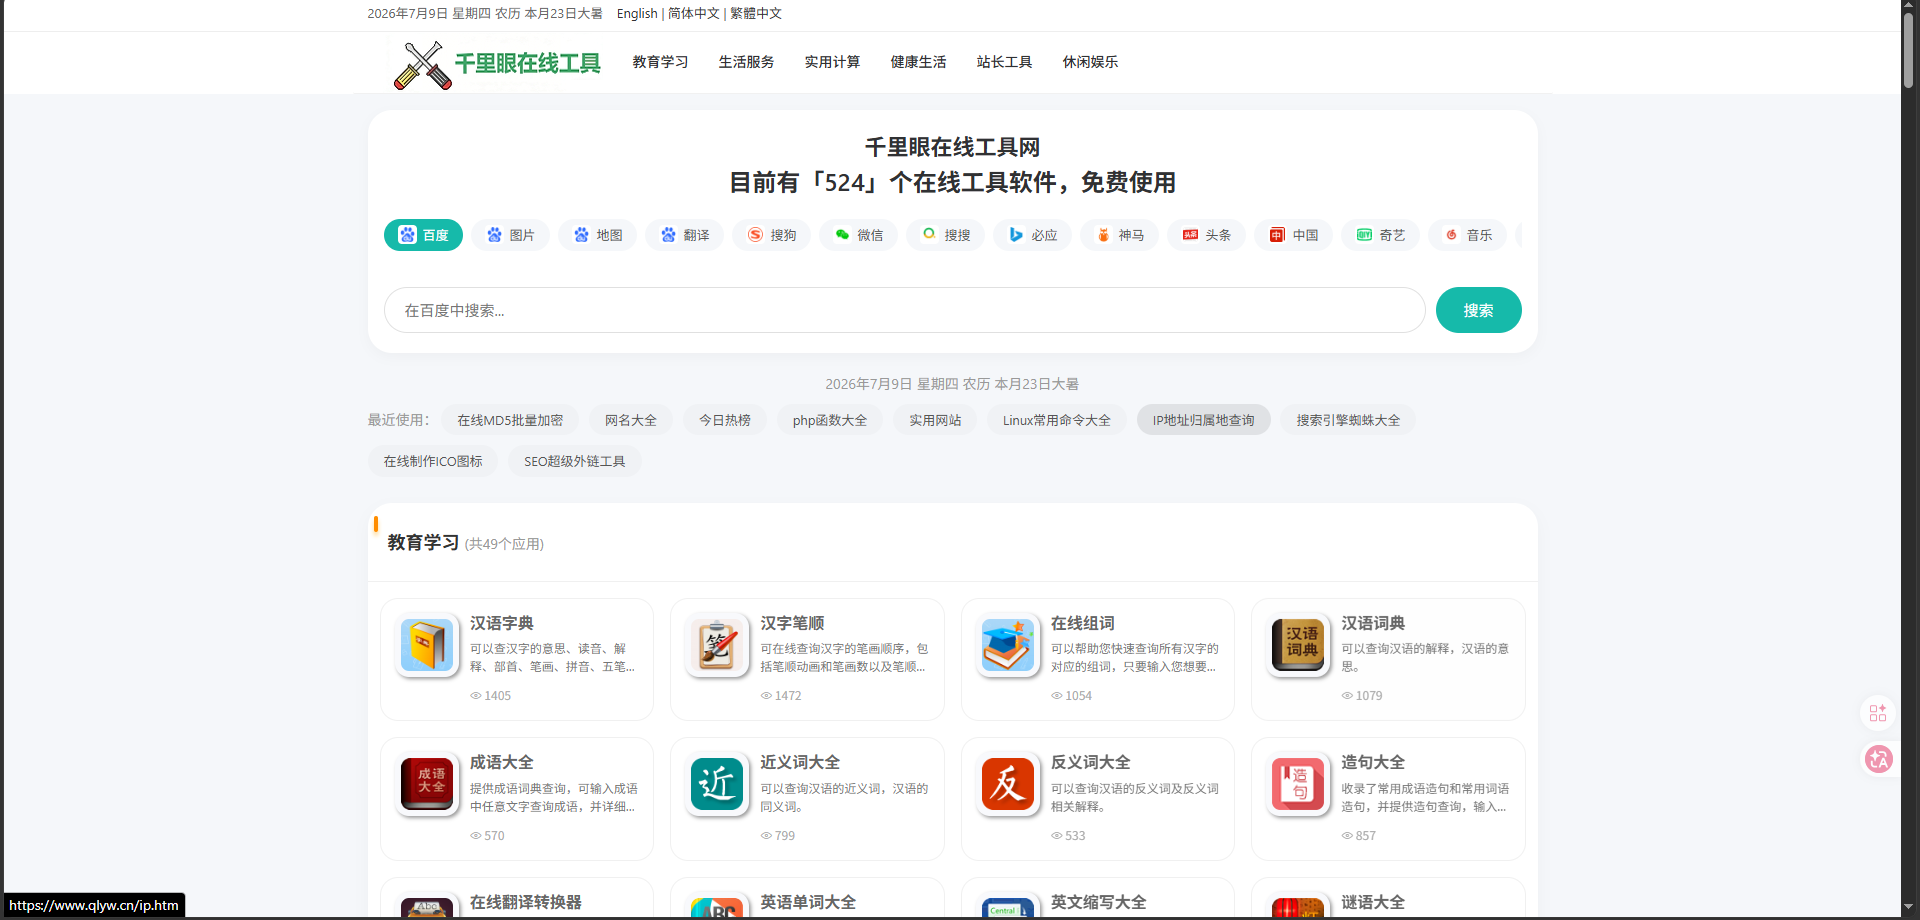Open recent tool 网名大全
This screenshot has width=1920, height=920.
pyautogui.click(x=630, y=420)
